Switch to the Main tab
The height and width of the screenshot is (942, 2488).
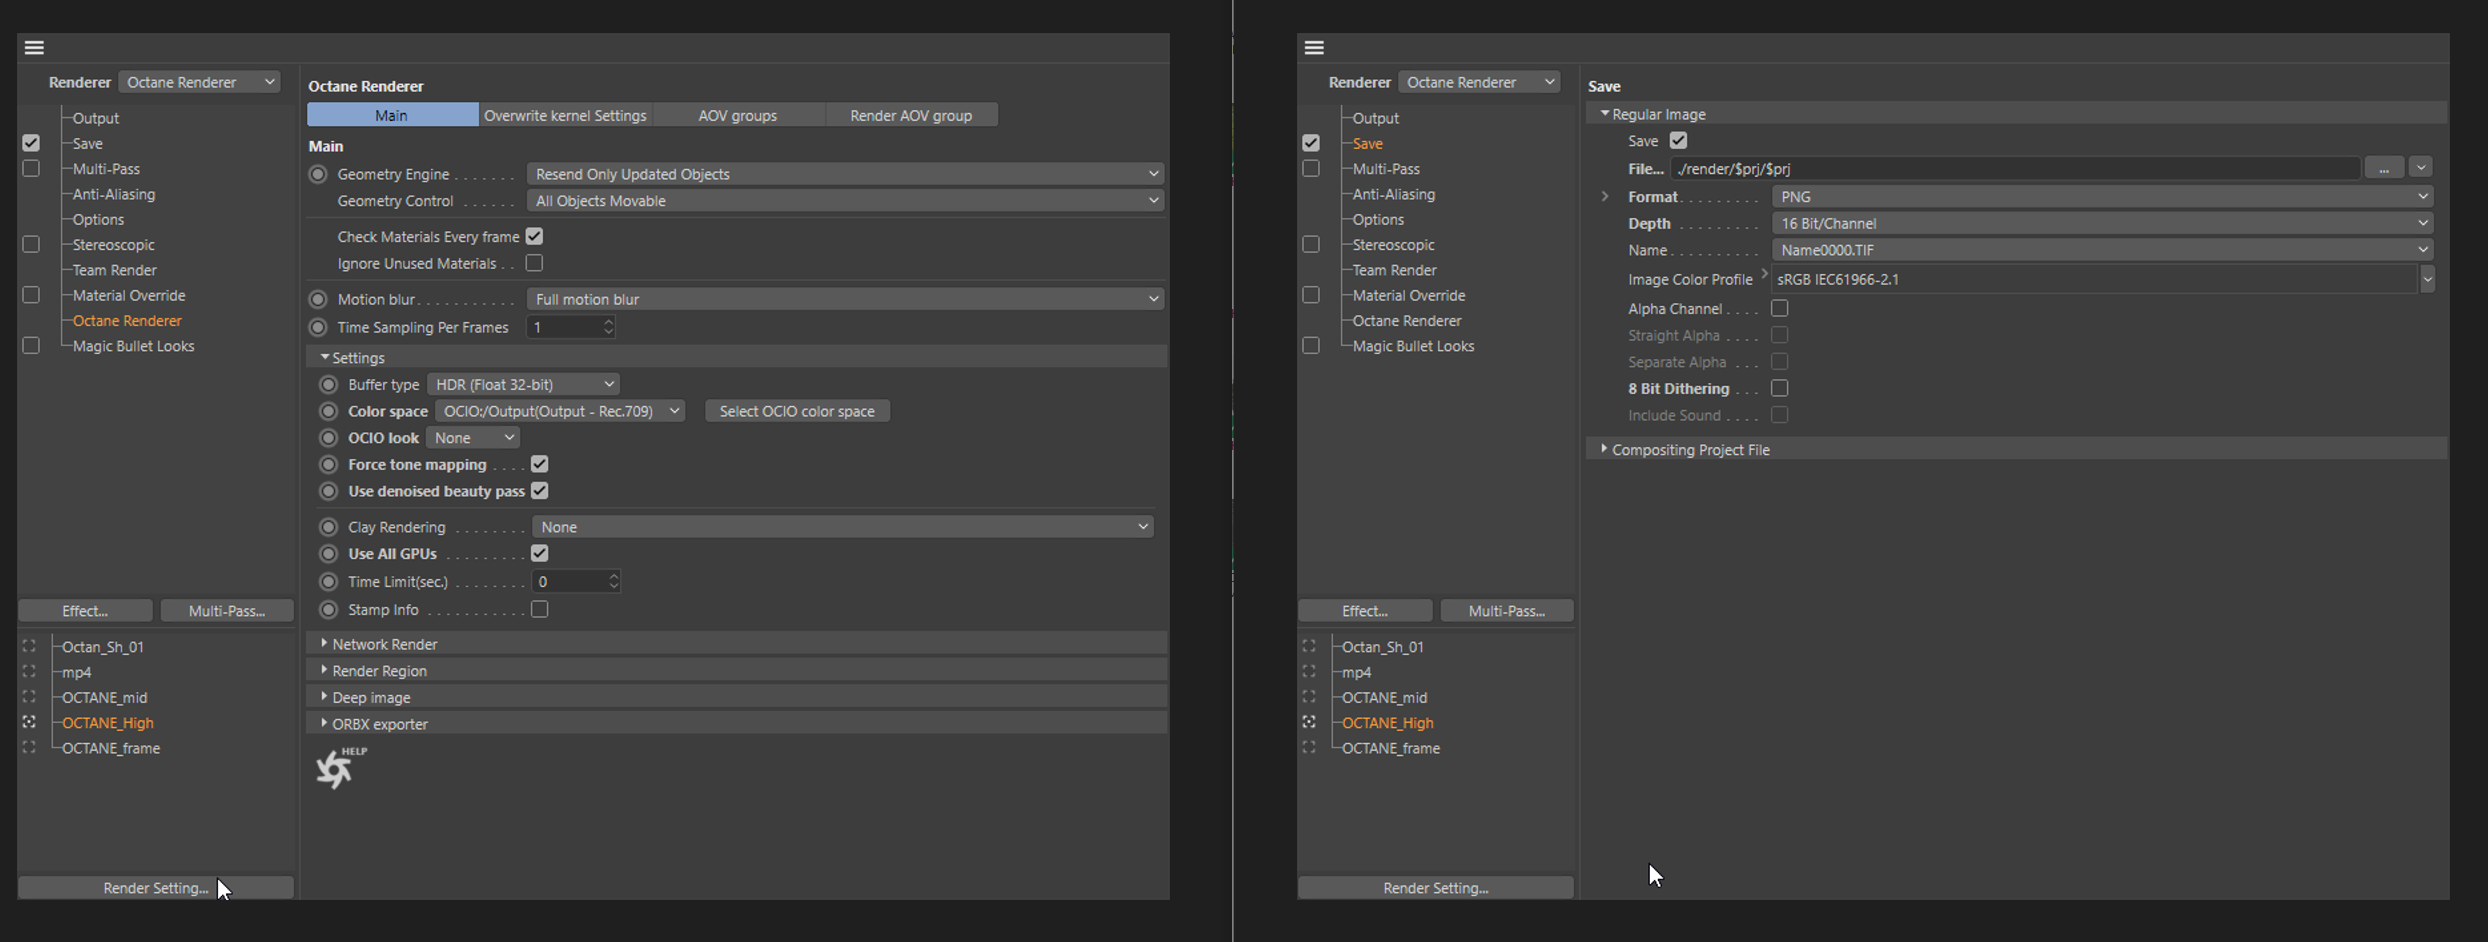(392, 115)
